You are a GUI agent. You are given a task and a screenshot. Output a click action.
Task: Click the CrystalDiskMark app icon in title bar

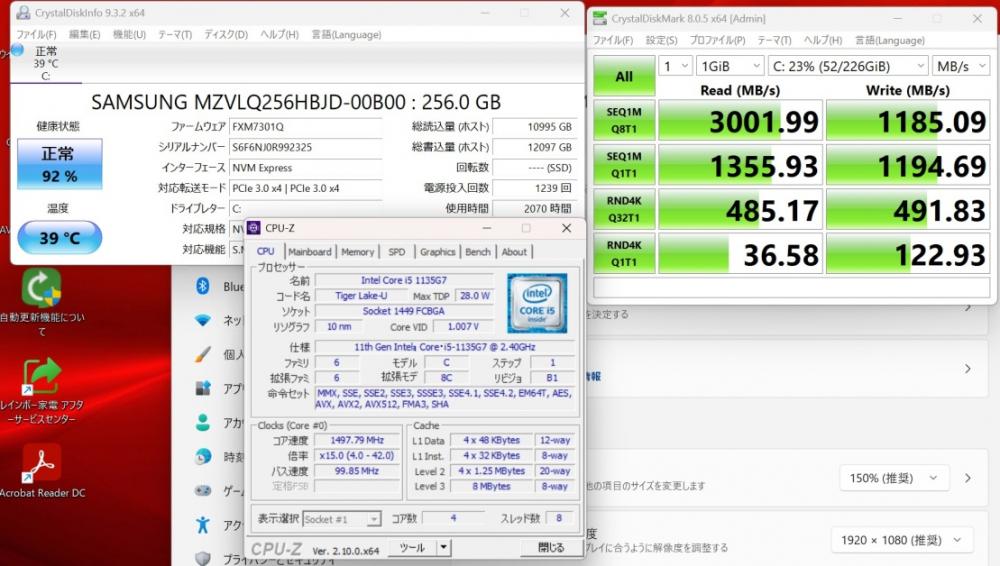[x=599, y=19]
